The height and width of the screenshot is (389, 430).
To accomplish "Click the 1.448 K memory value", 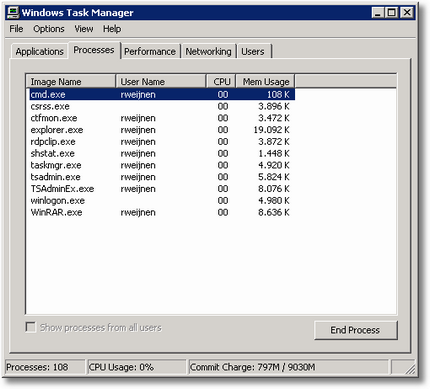I will (x=274, y=153).
